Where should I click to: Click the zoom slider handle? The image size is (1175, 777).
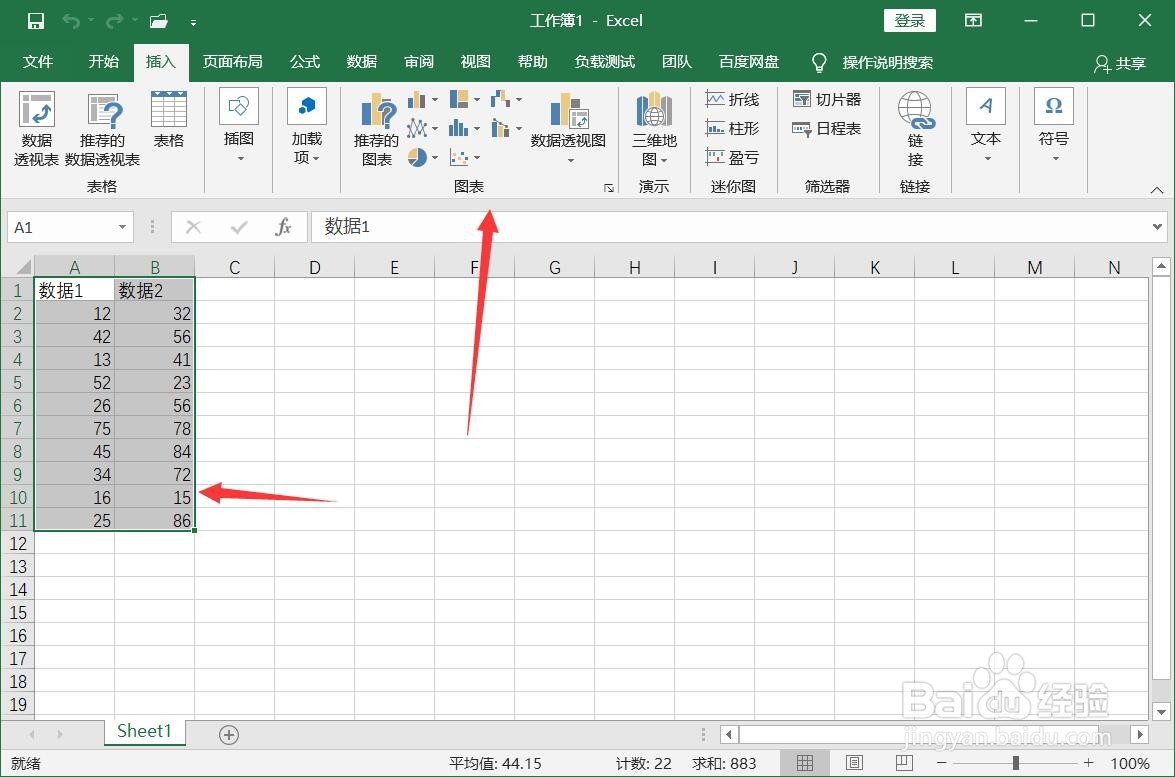click(x=1015, y=764)
